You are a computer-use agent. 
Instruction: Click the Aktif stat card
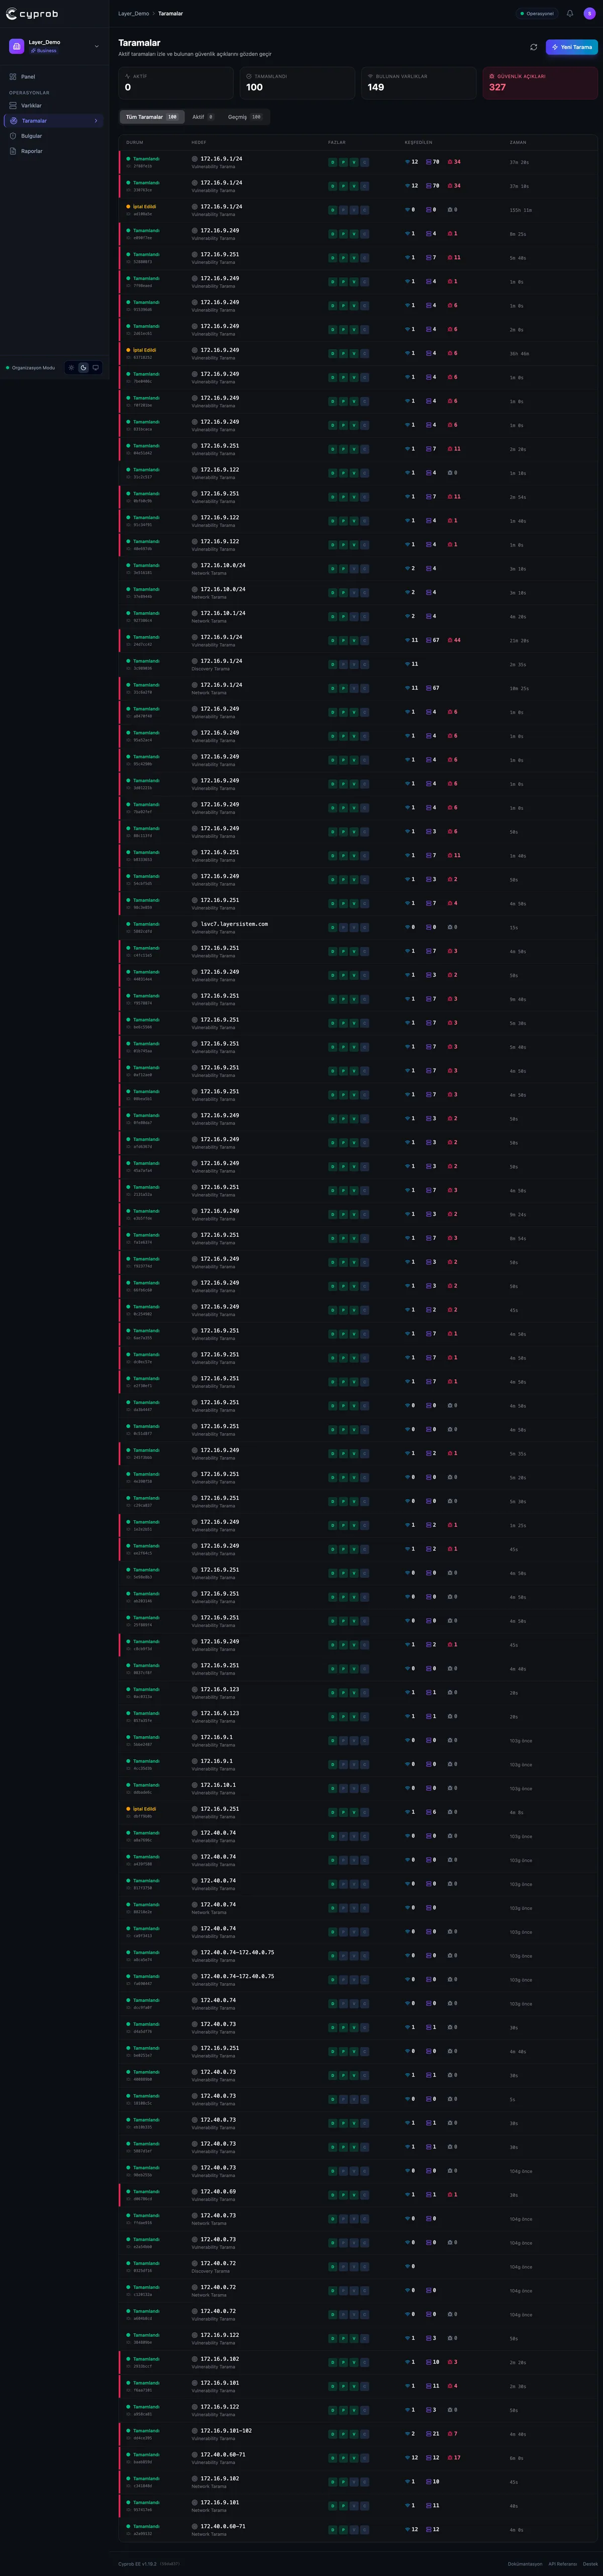176,83
